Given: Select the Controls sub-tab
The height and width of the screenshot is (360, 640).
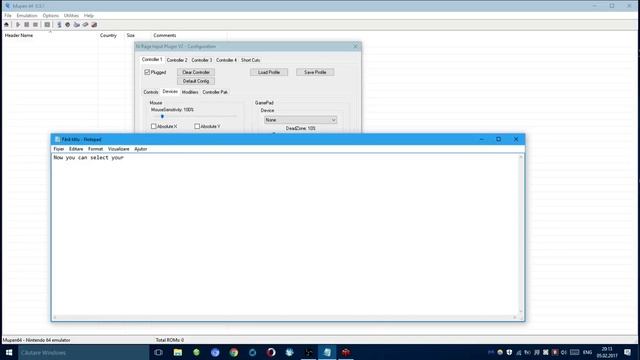Looking at the screenshot, I should pyautogui.click(x=151, y=92).
